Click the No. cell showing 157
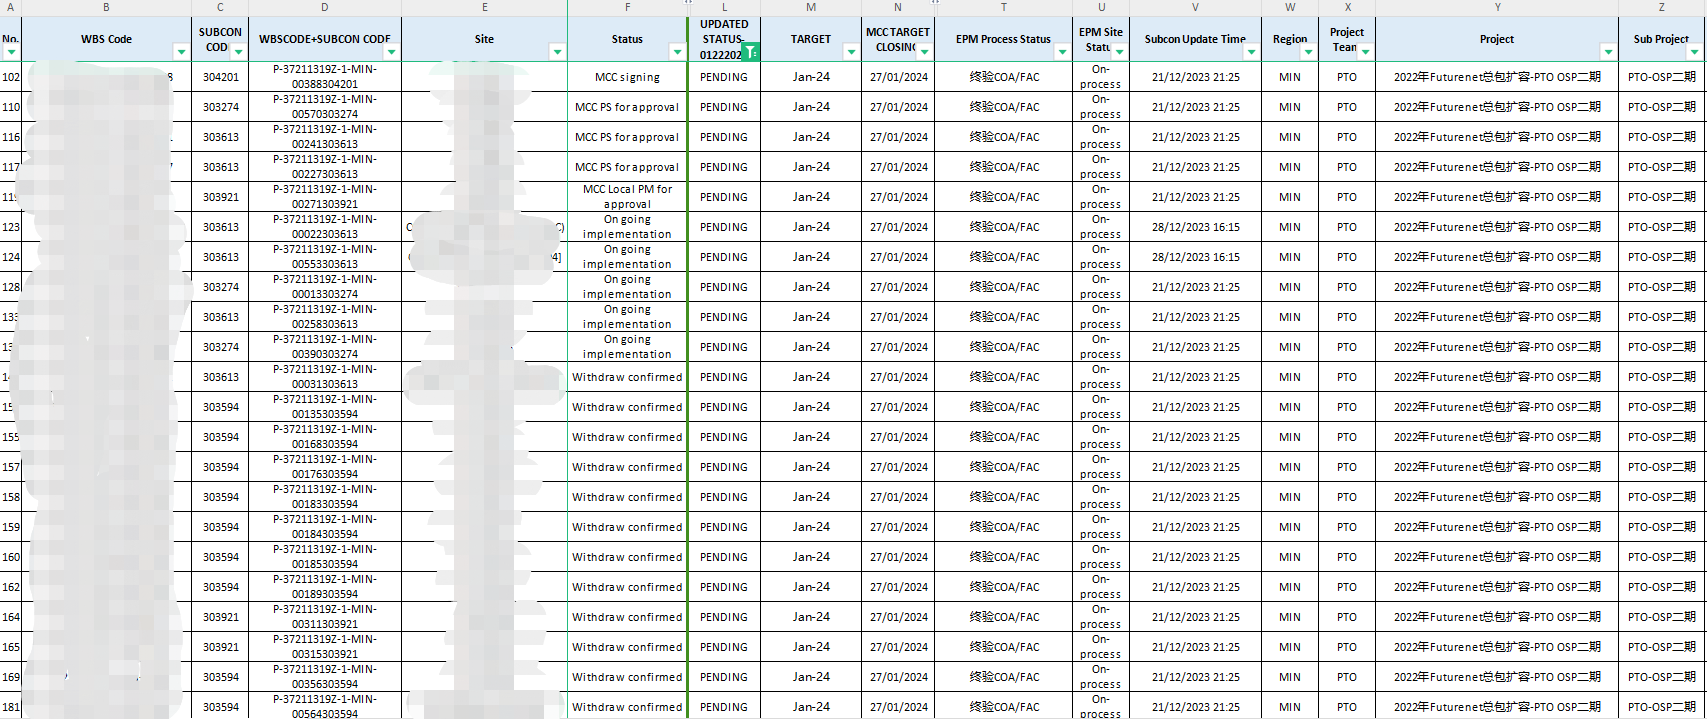The width and height of the screenshot is (1707, 719). 11,467
